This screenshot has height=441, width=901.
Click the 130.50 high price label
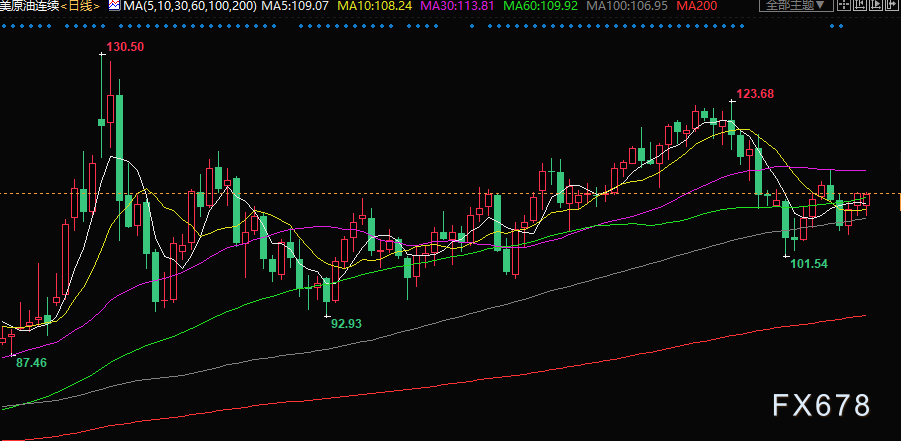pyautogui.click(x=125, y=47)
